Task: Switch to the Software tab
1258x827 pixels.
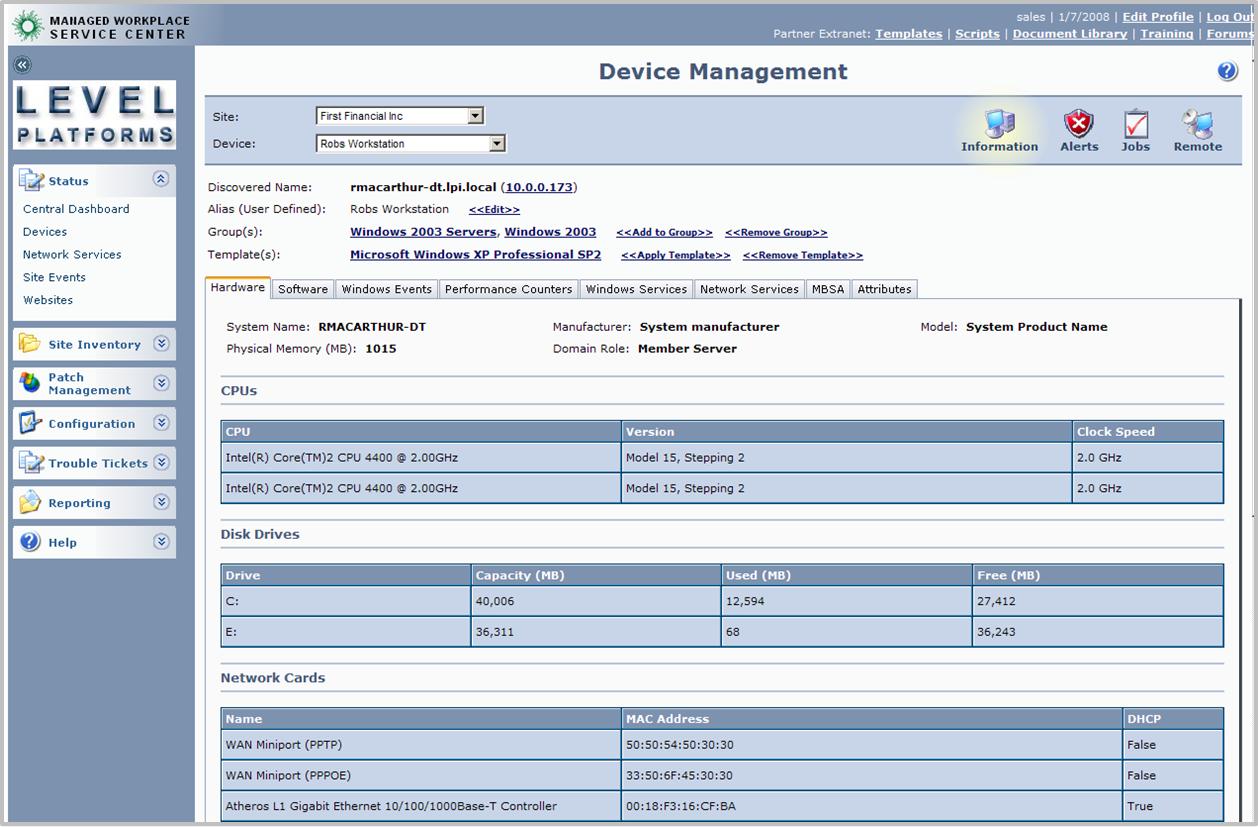Action: [302, 288]
